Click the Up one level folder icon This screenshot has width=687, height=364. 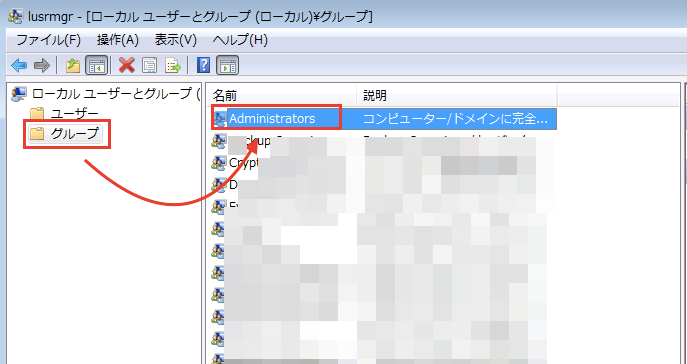(73, 66)
